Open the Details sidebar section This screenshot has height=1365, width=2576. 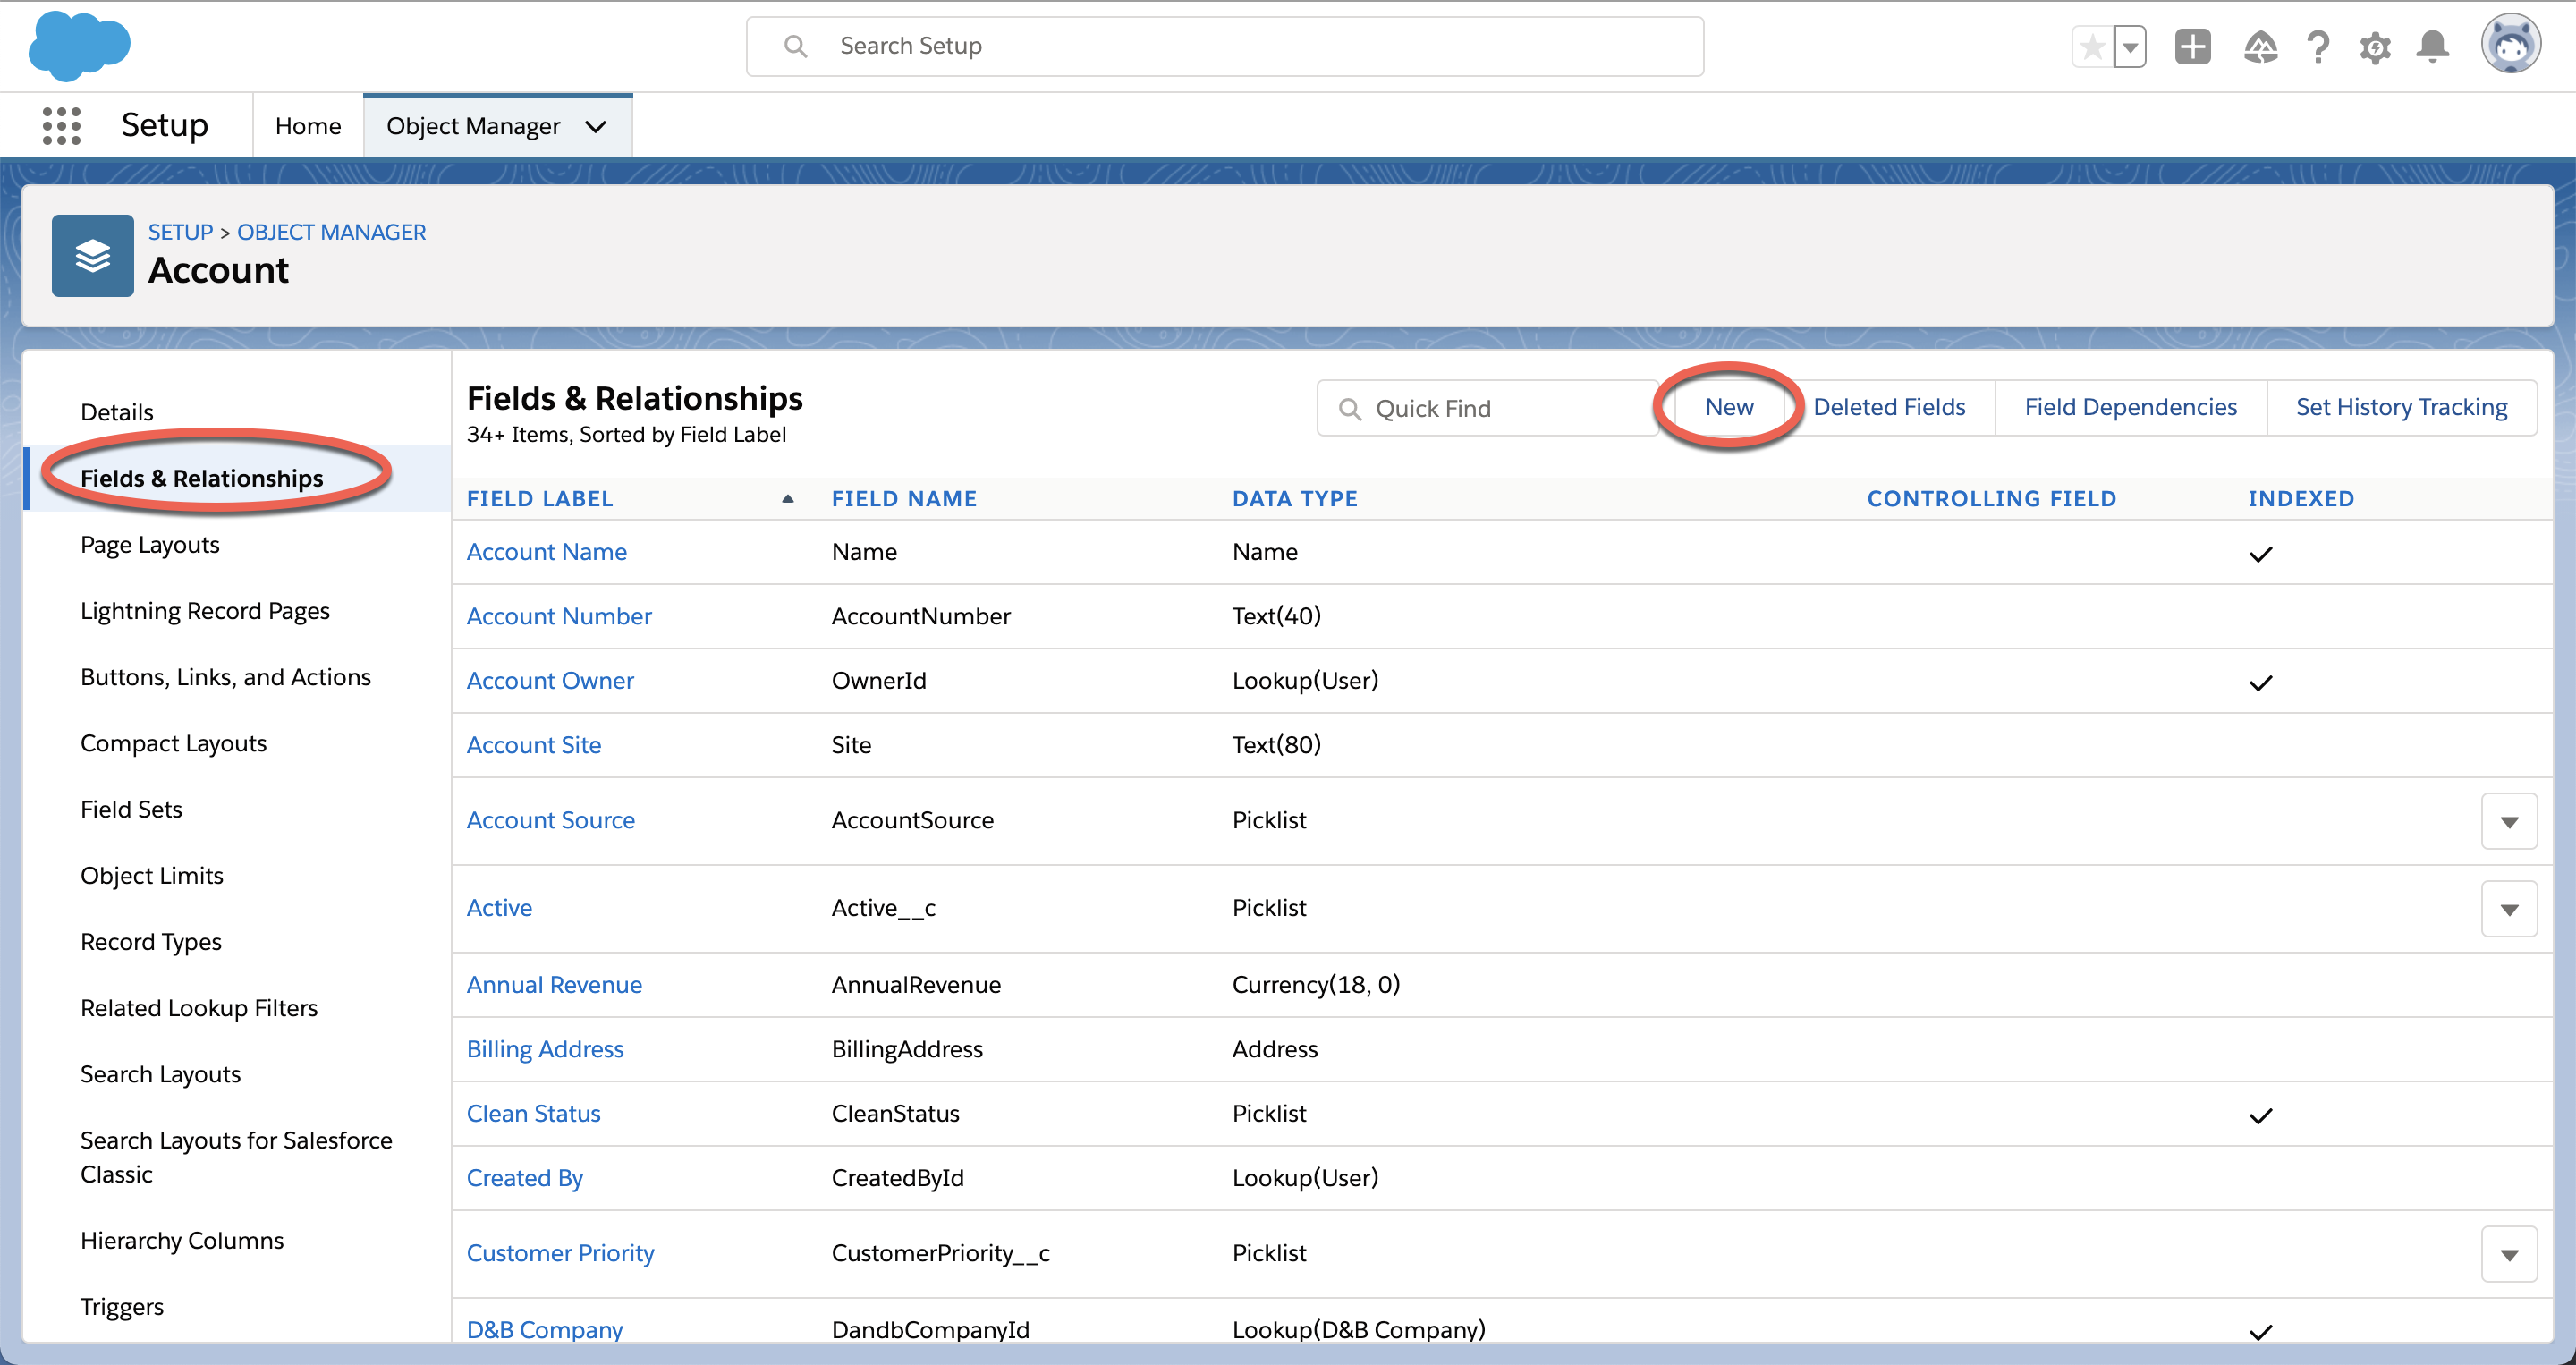[x=117, y=412]
